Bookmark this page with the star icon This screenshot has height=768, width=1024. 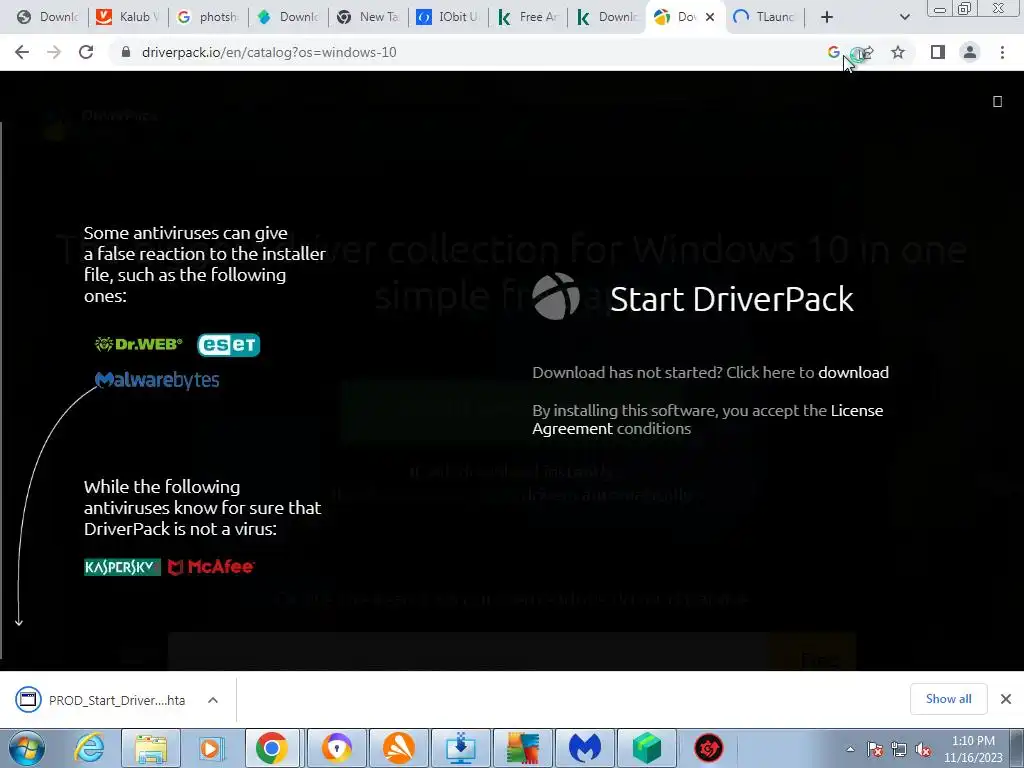[898, 52]
